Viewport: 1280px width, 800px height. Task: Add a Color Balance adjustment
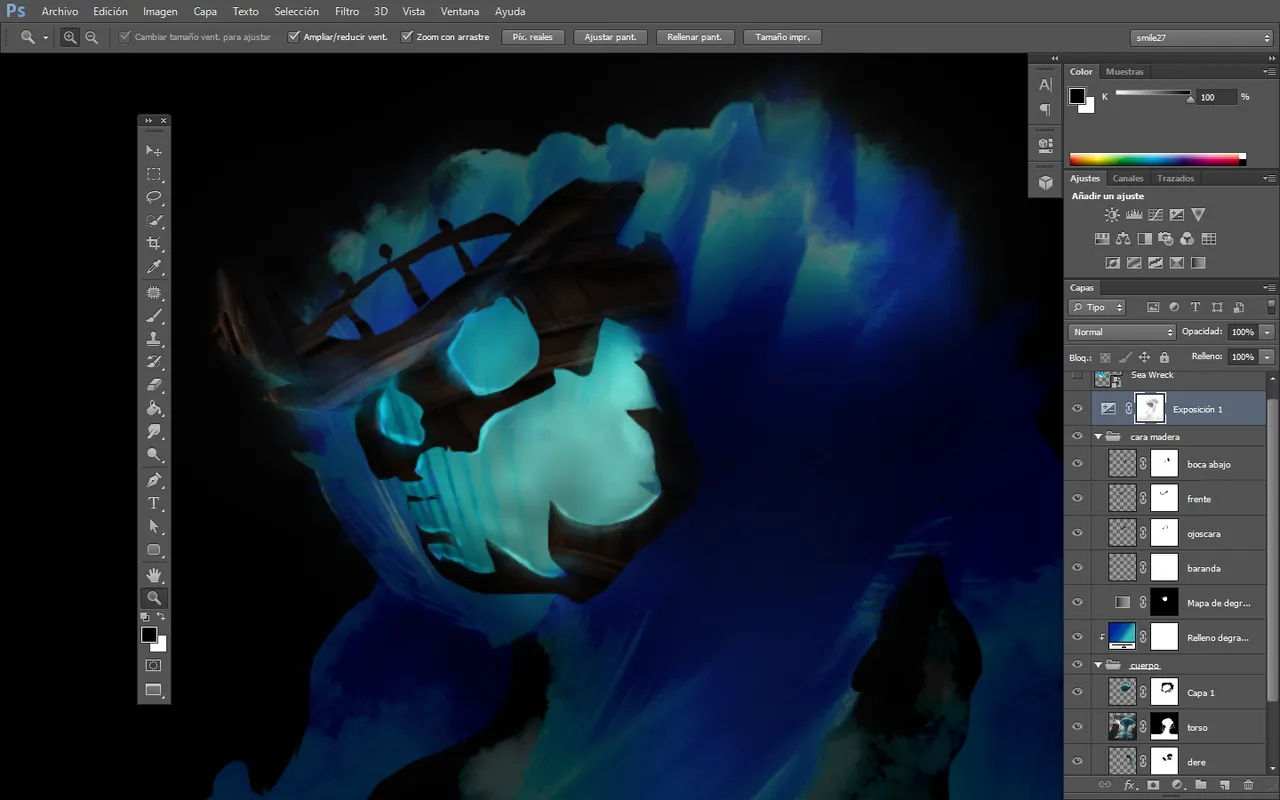click(x=1123, y=239)
